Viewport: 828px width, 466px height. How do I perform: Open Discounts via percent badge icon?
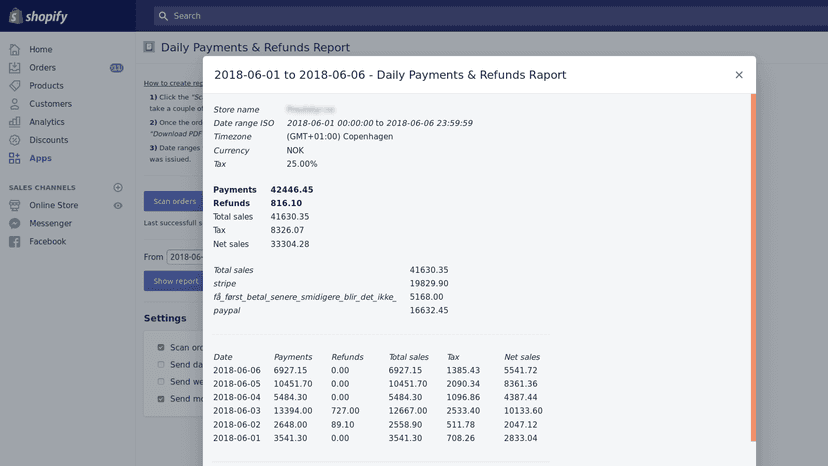click(15, 140)
